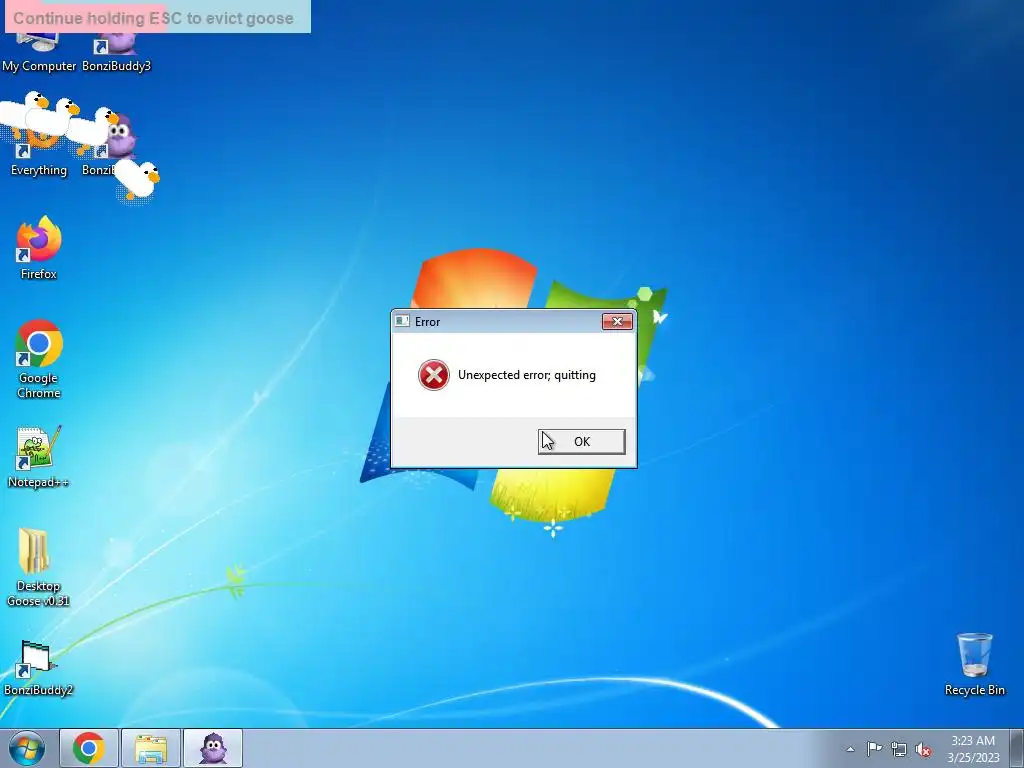Click the muted volume tray icon

(923, 750)
